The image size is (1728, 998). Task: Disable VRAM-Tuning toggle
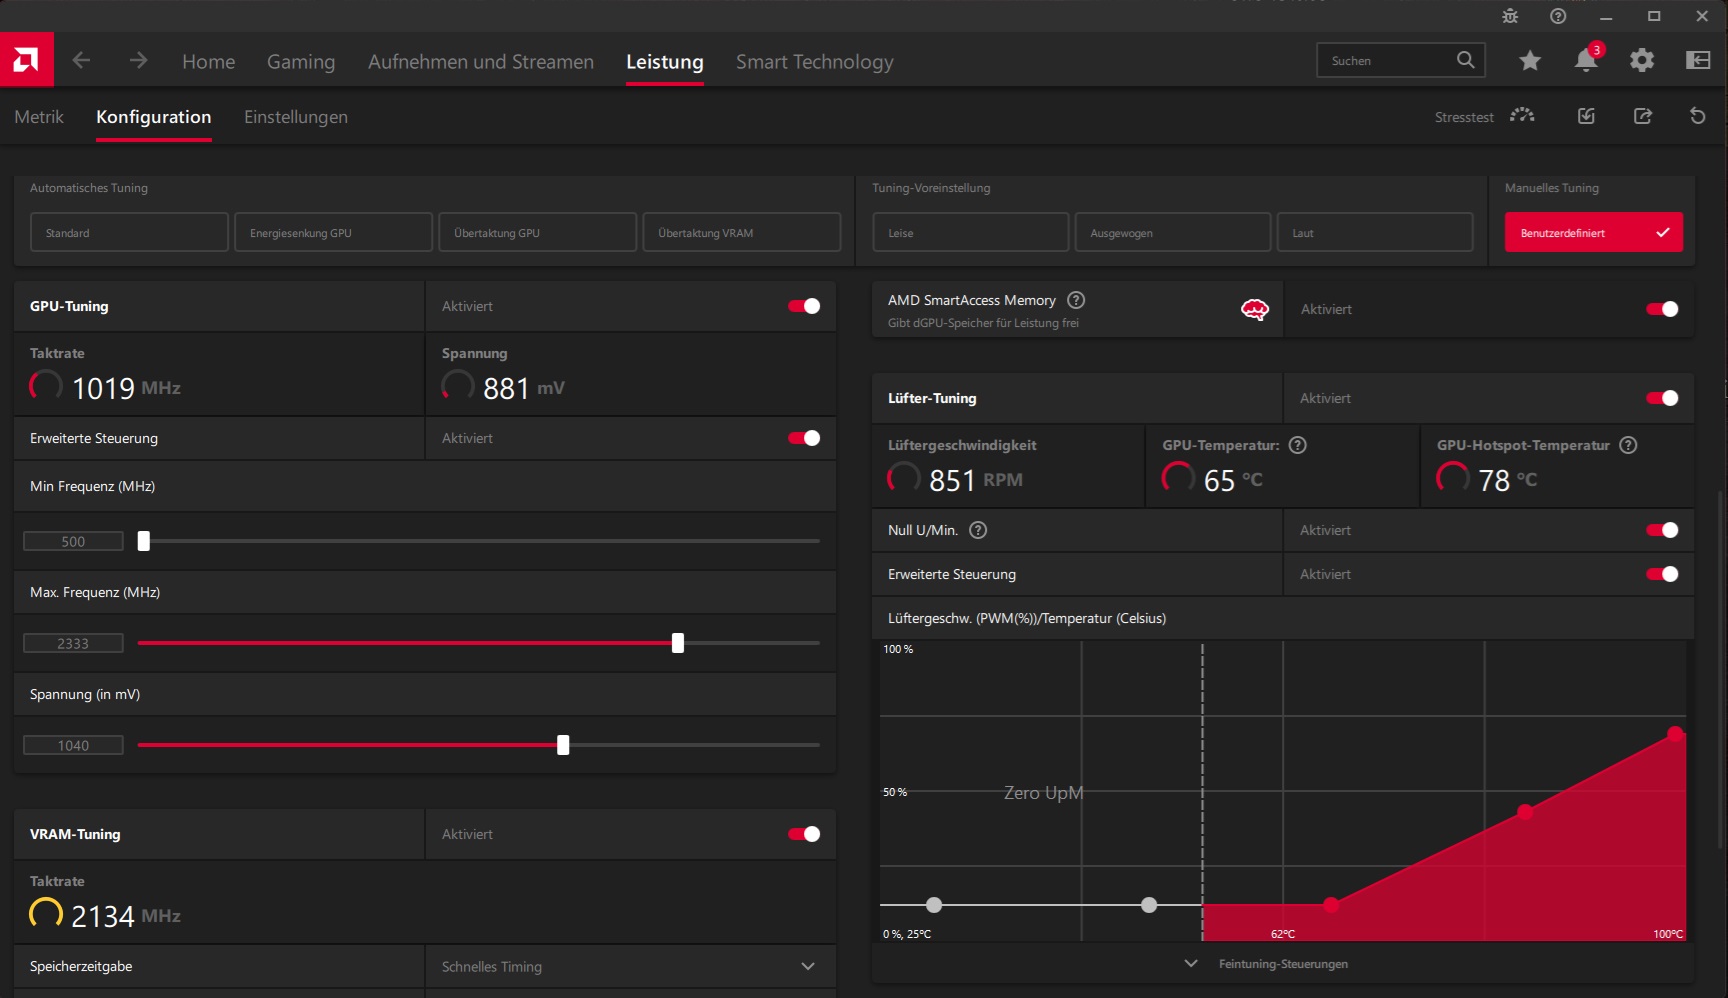pos(804,834)
